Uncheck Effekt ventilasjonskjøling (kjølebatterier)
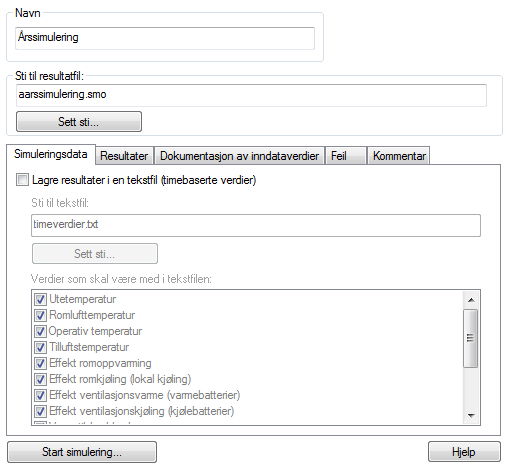The image size is (506, 469). point(40,411)
